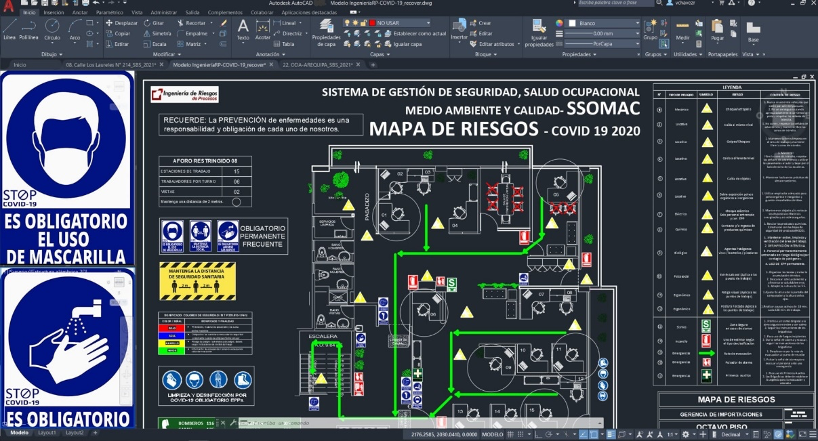Activate the Círculo tool
The image size is (818, 441).
pyautogui.click(x=51, y=28)
